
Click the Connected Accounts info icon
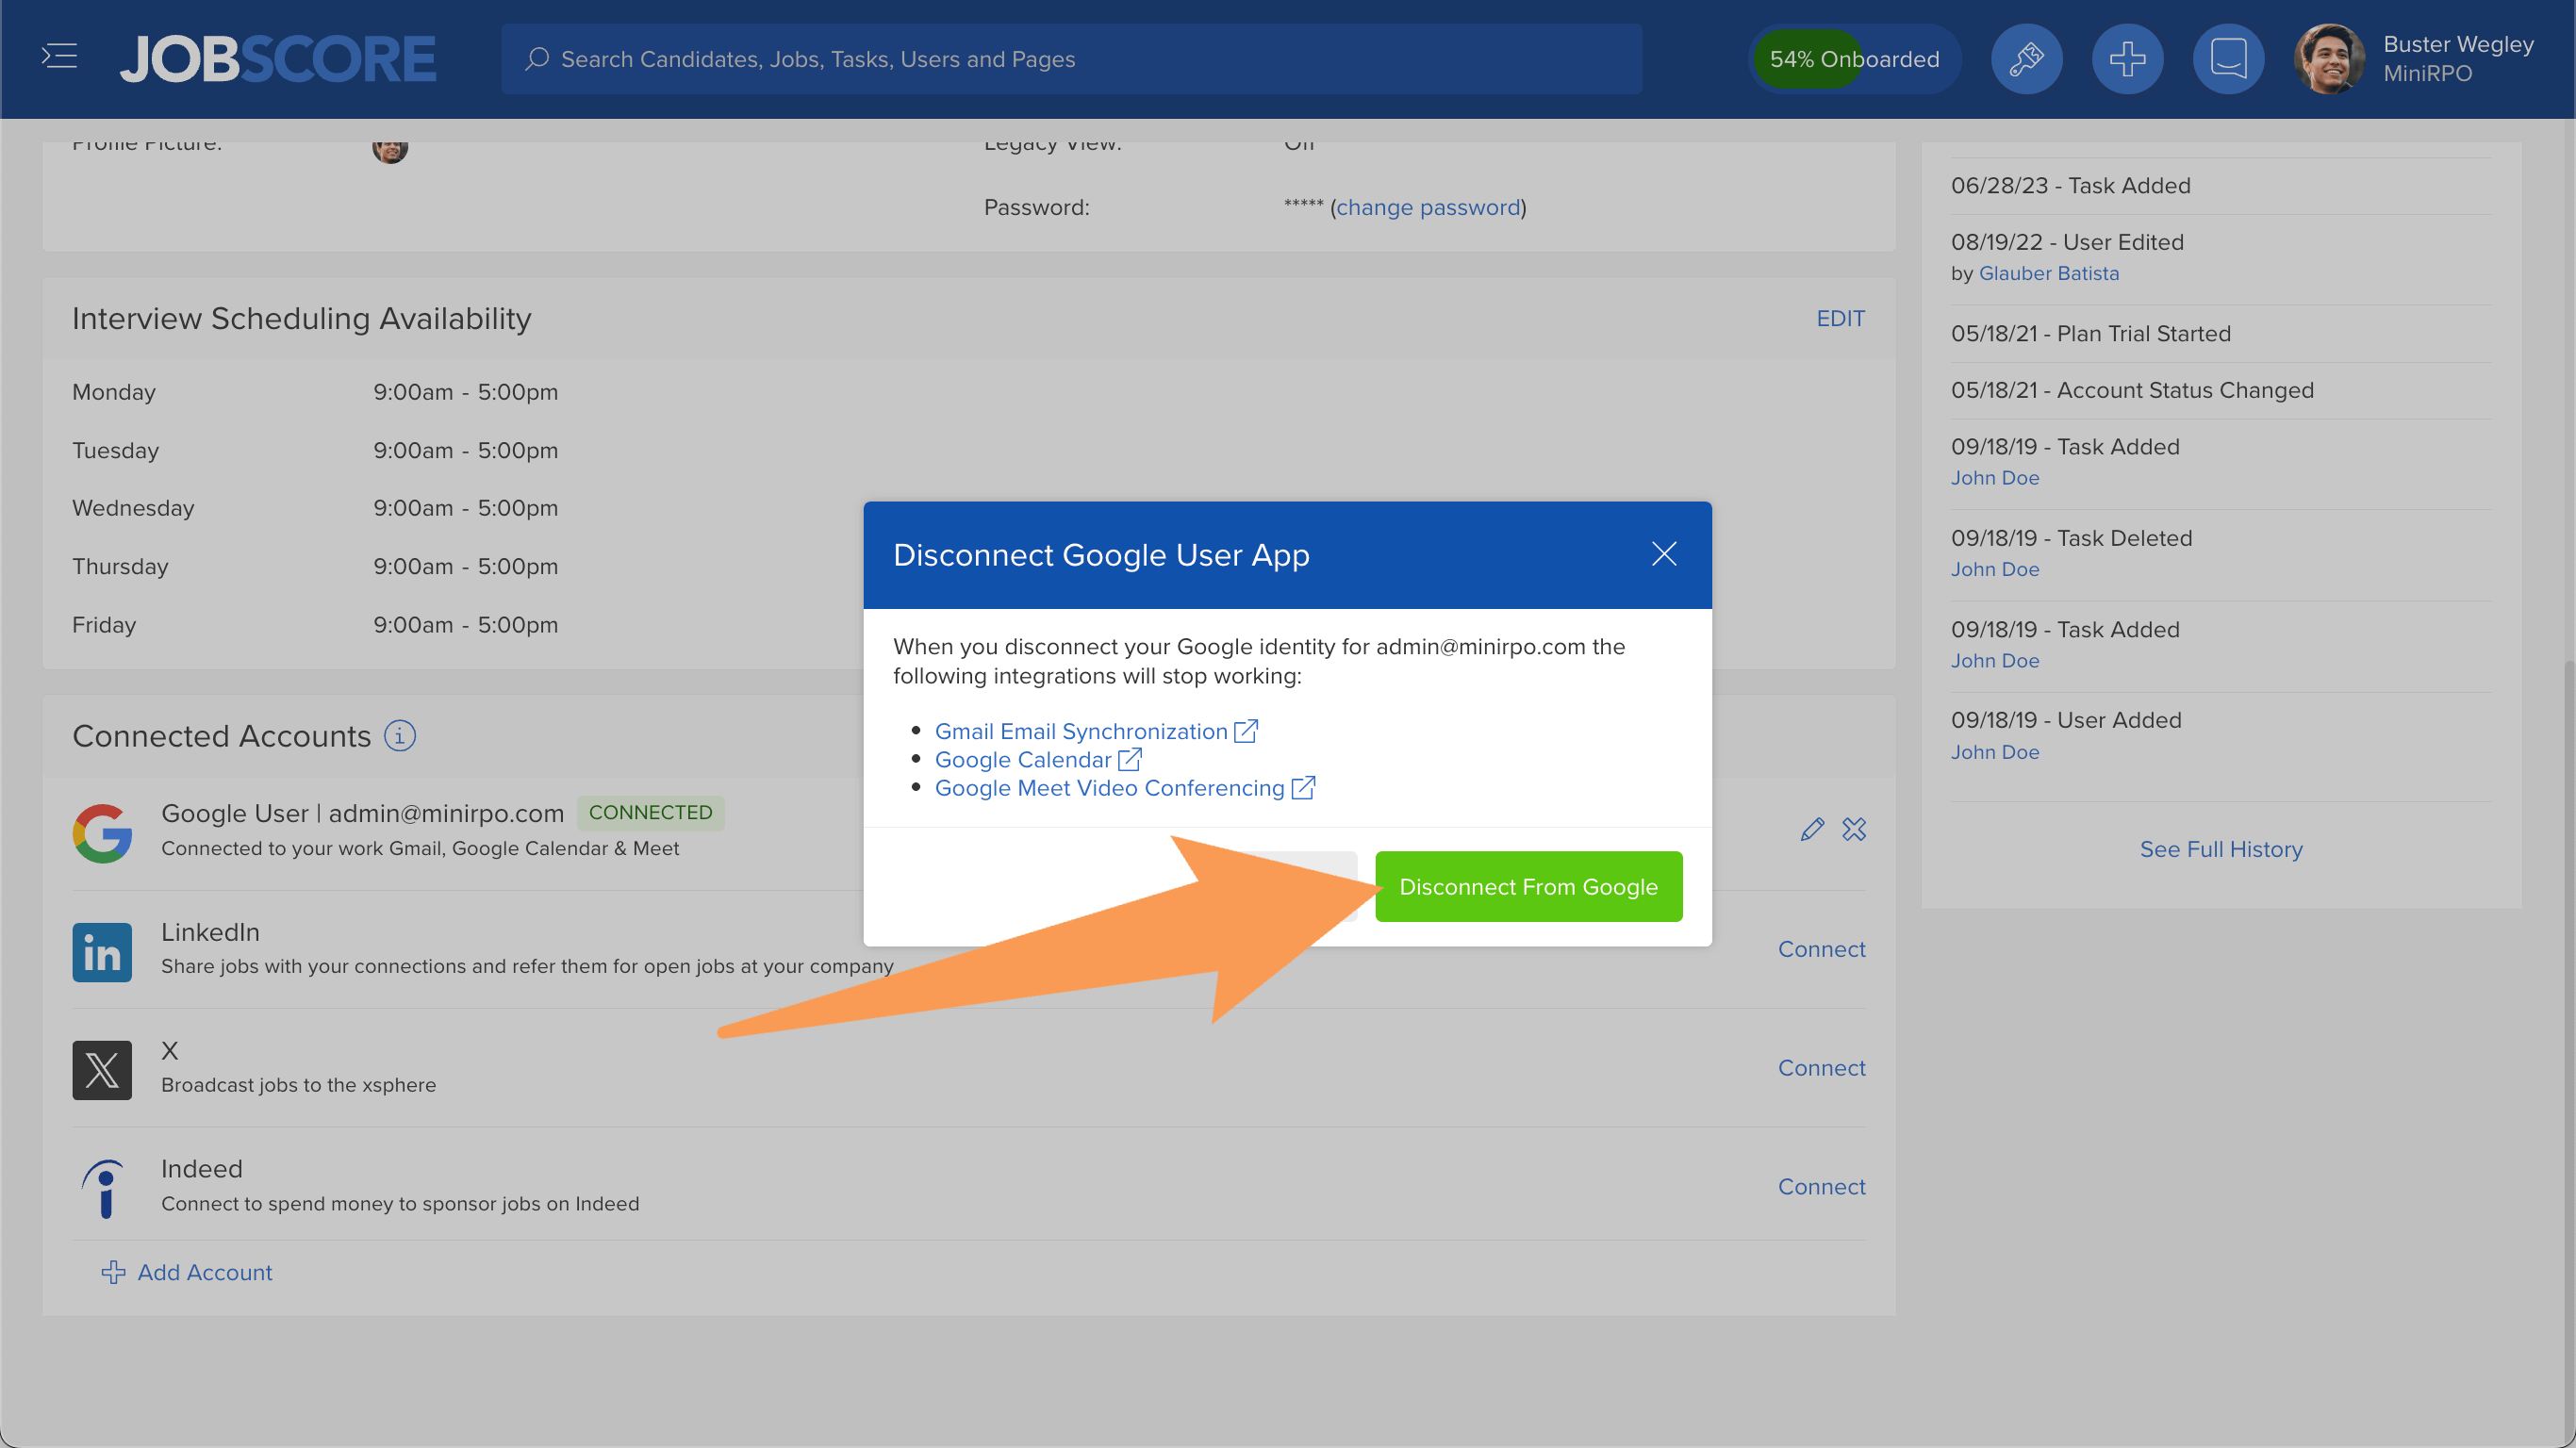point(400,736)
